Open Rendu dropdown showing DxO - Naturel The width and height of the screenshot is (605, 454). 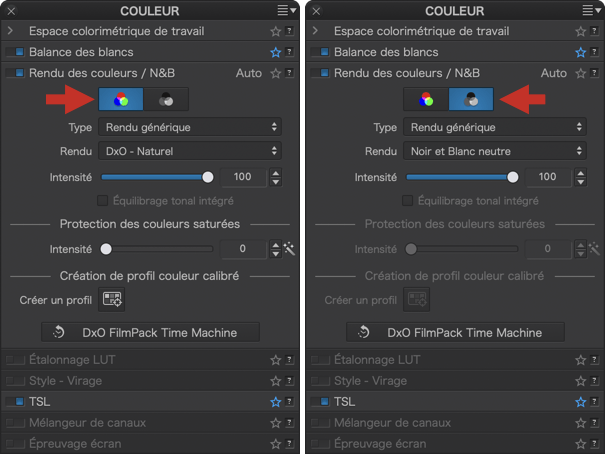click(190, 151)
